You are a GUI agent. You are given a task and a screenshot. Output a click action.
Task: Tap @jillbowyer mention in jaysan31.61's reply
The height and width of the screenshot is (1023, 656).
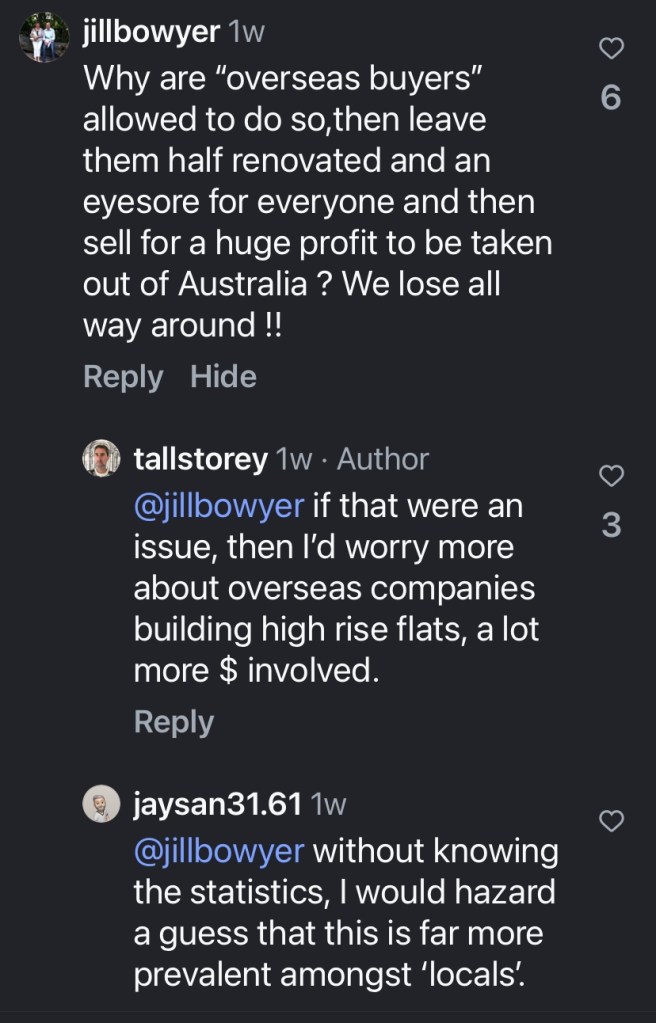click(x=218, y=851)
